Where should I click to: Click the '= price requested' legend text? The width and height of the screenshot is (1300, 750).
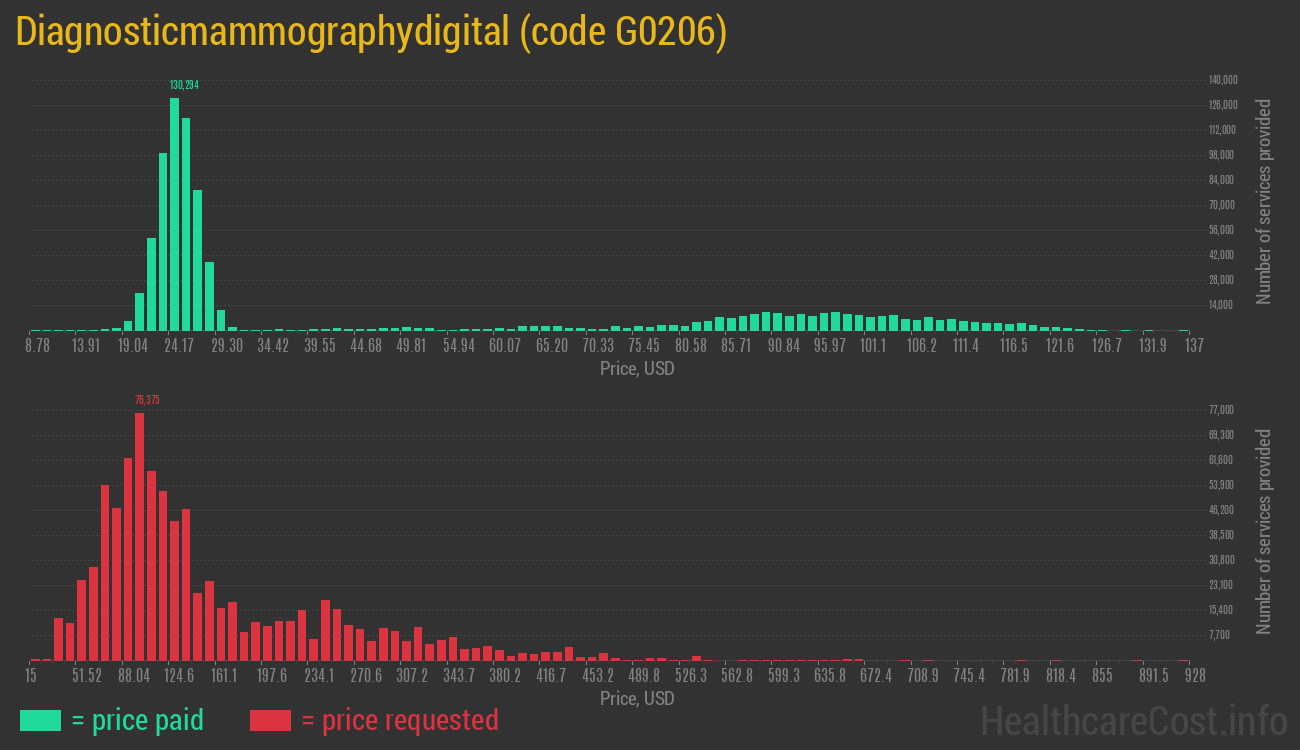tap(399, 720)
